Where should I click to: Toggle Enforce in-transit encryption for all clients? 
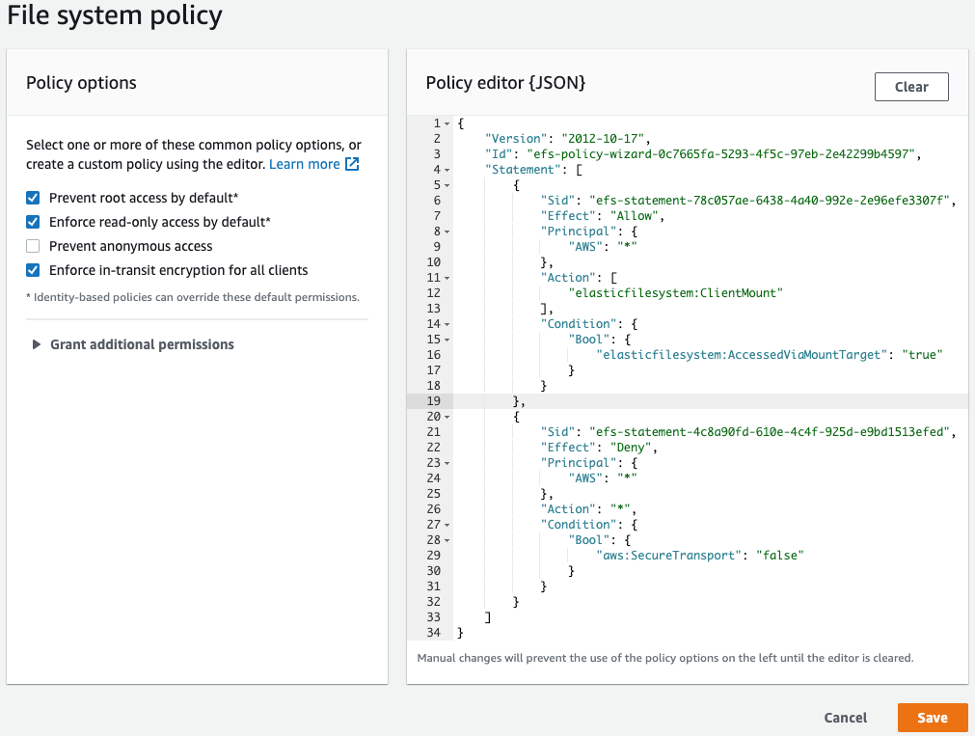point(33,270)
